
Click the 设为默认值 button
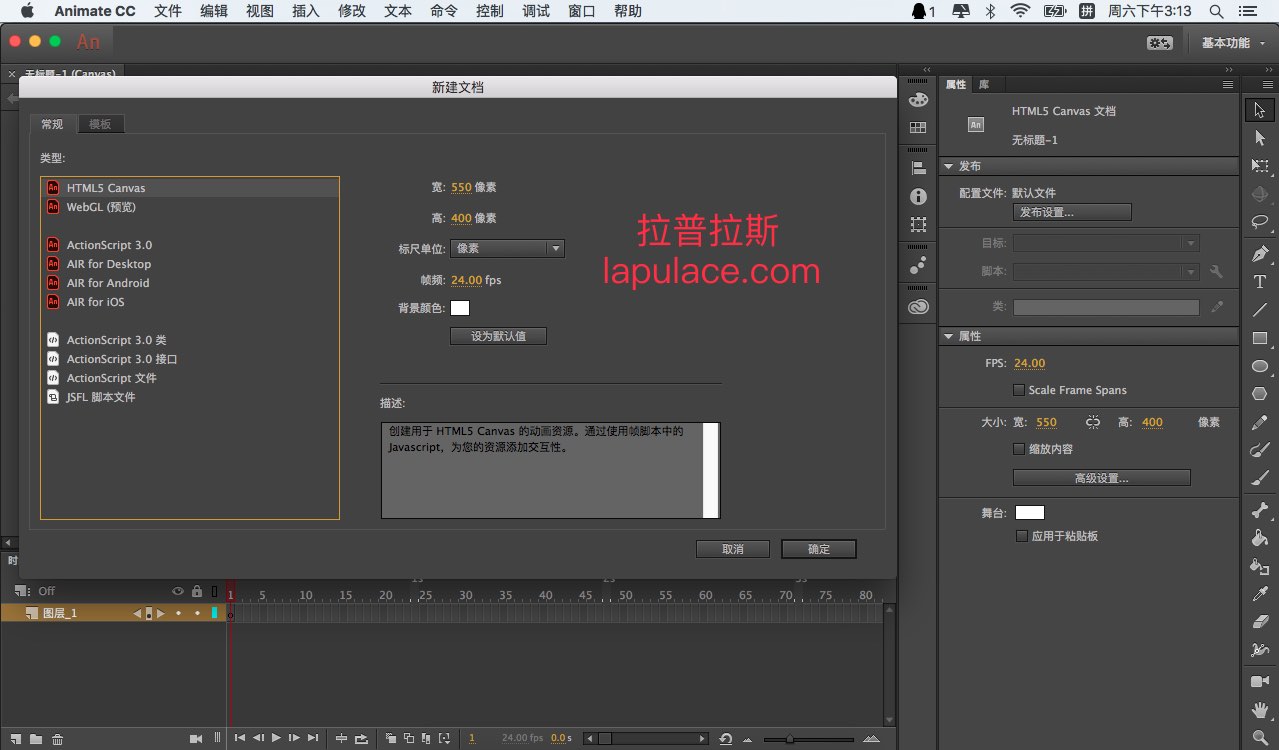pos(498,337)
